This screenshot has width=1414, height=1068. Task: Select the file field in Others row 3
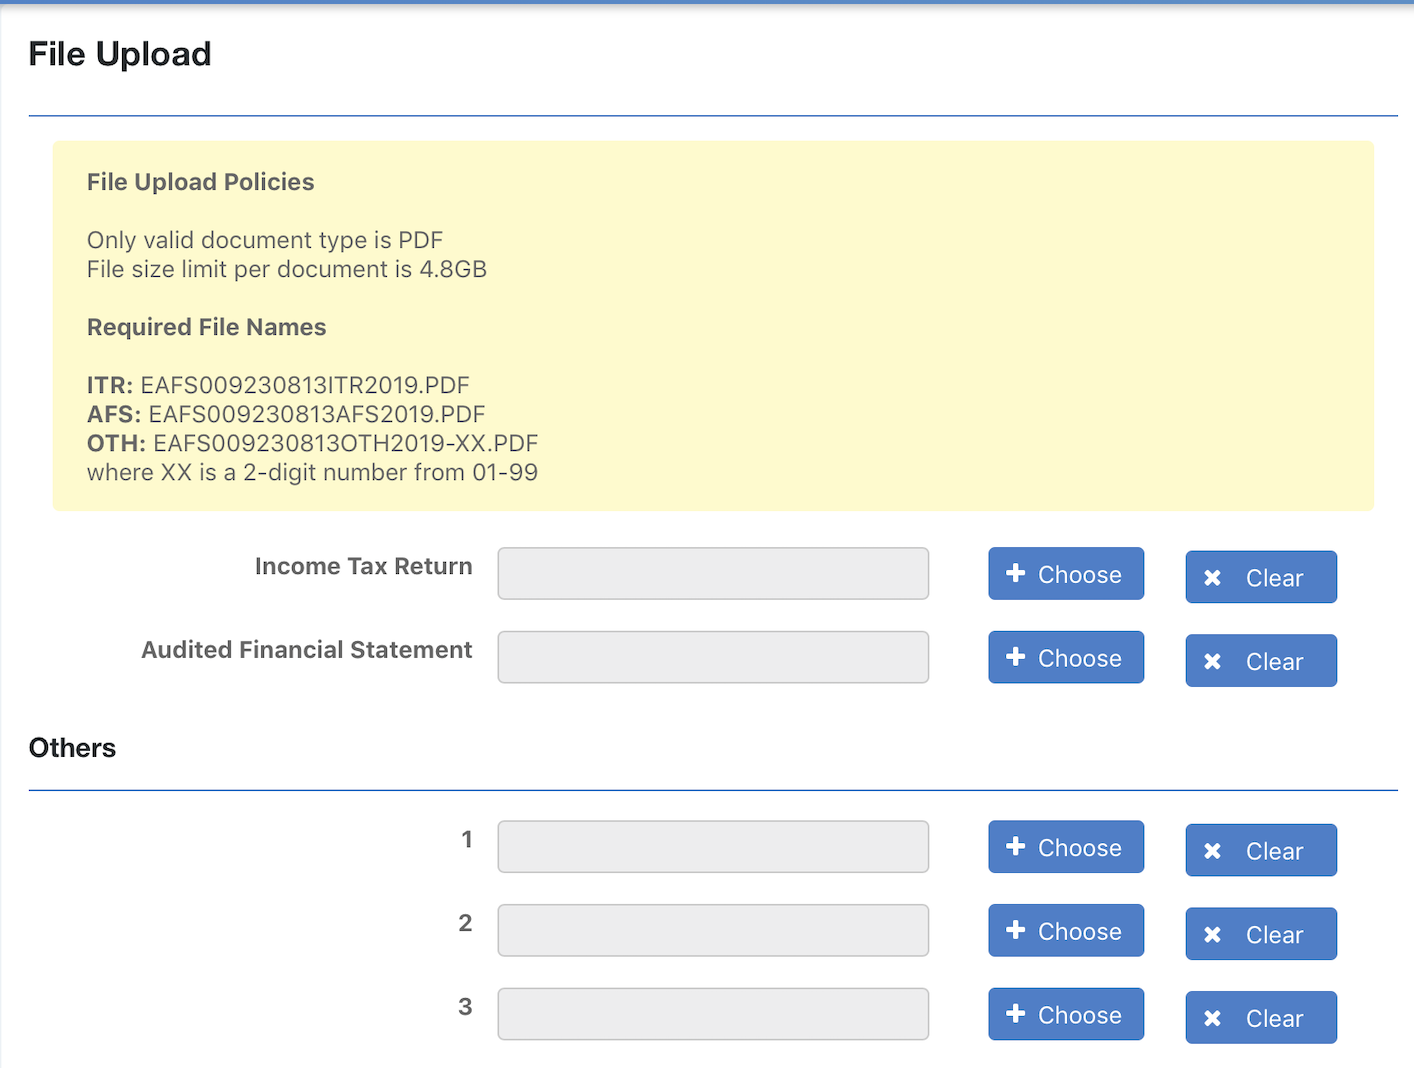713,1013
